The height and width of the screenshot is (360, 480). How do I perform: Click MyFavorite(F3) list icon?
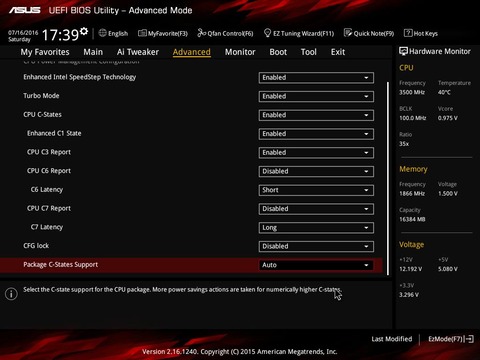(142, 33)
